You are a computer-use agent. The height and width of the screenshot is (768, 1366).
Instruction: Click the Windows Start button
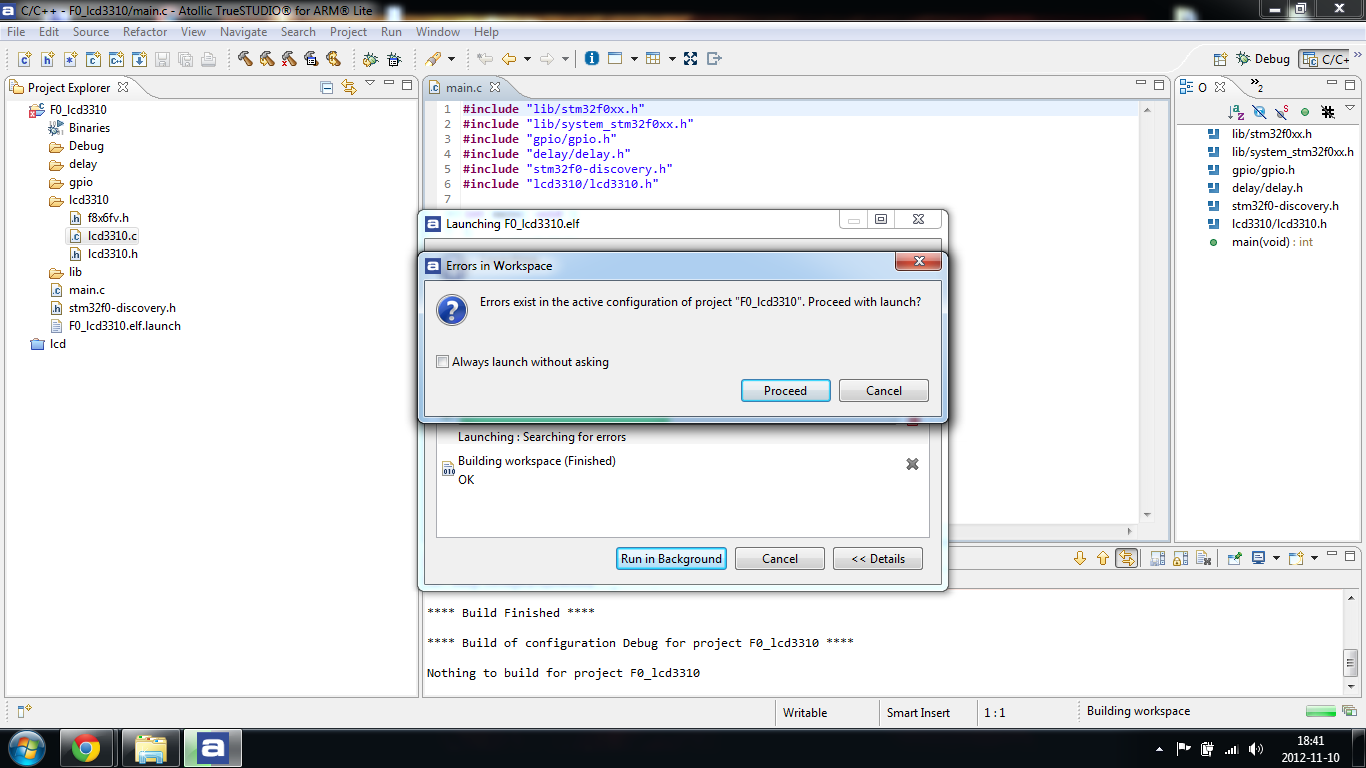coord(27,748)
